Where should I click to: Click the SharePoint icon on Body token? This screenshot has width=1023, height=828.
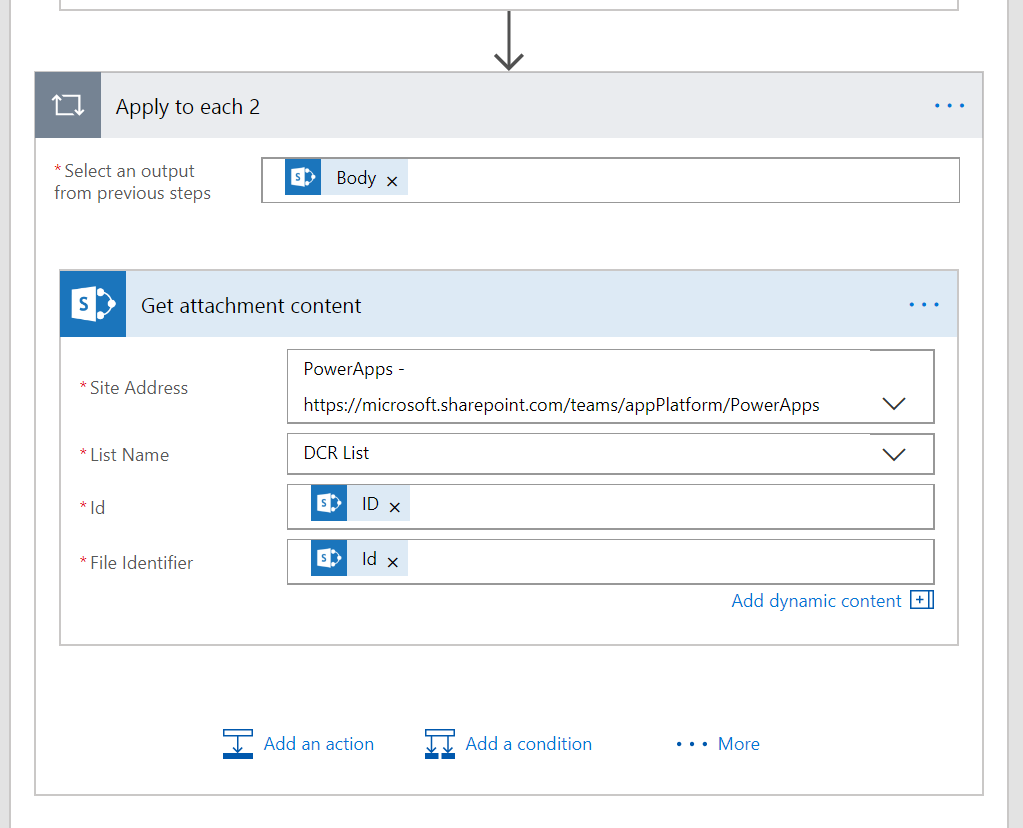pos(302,178)
